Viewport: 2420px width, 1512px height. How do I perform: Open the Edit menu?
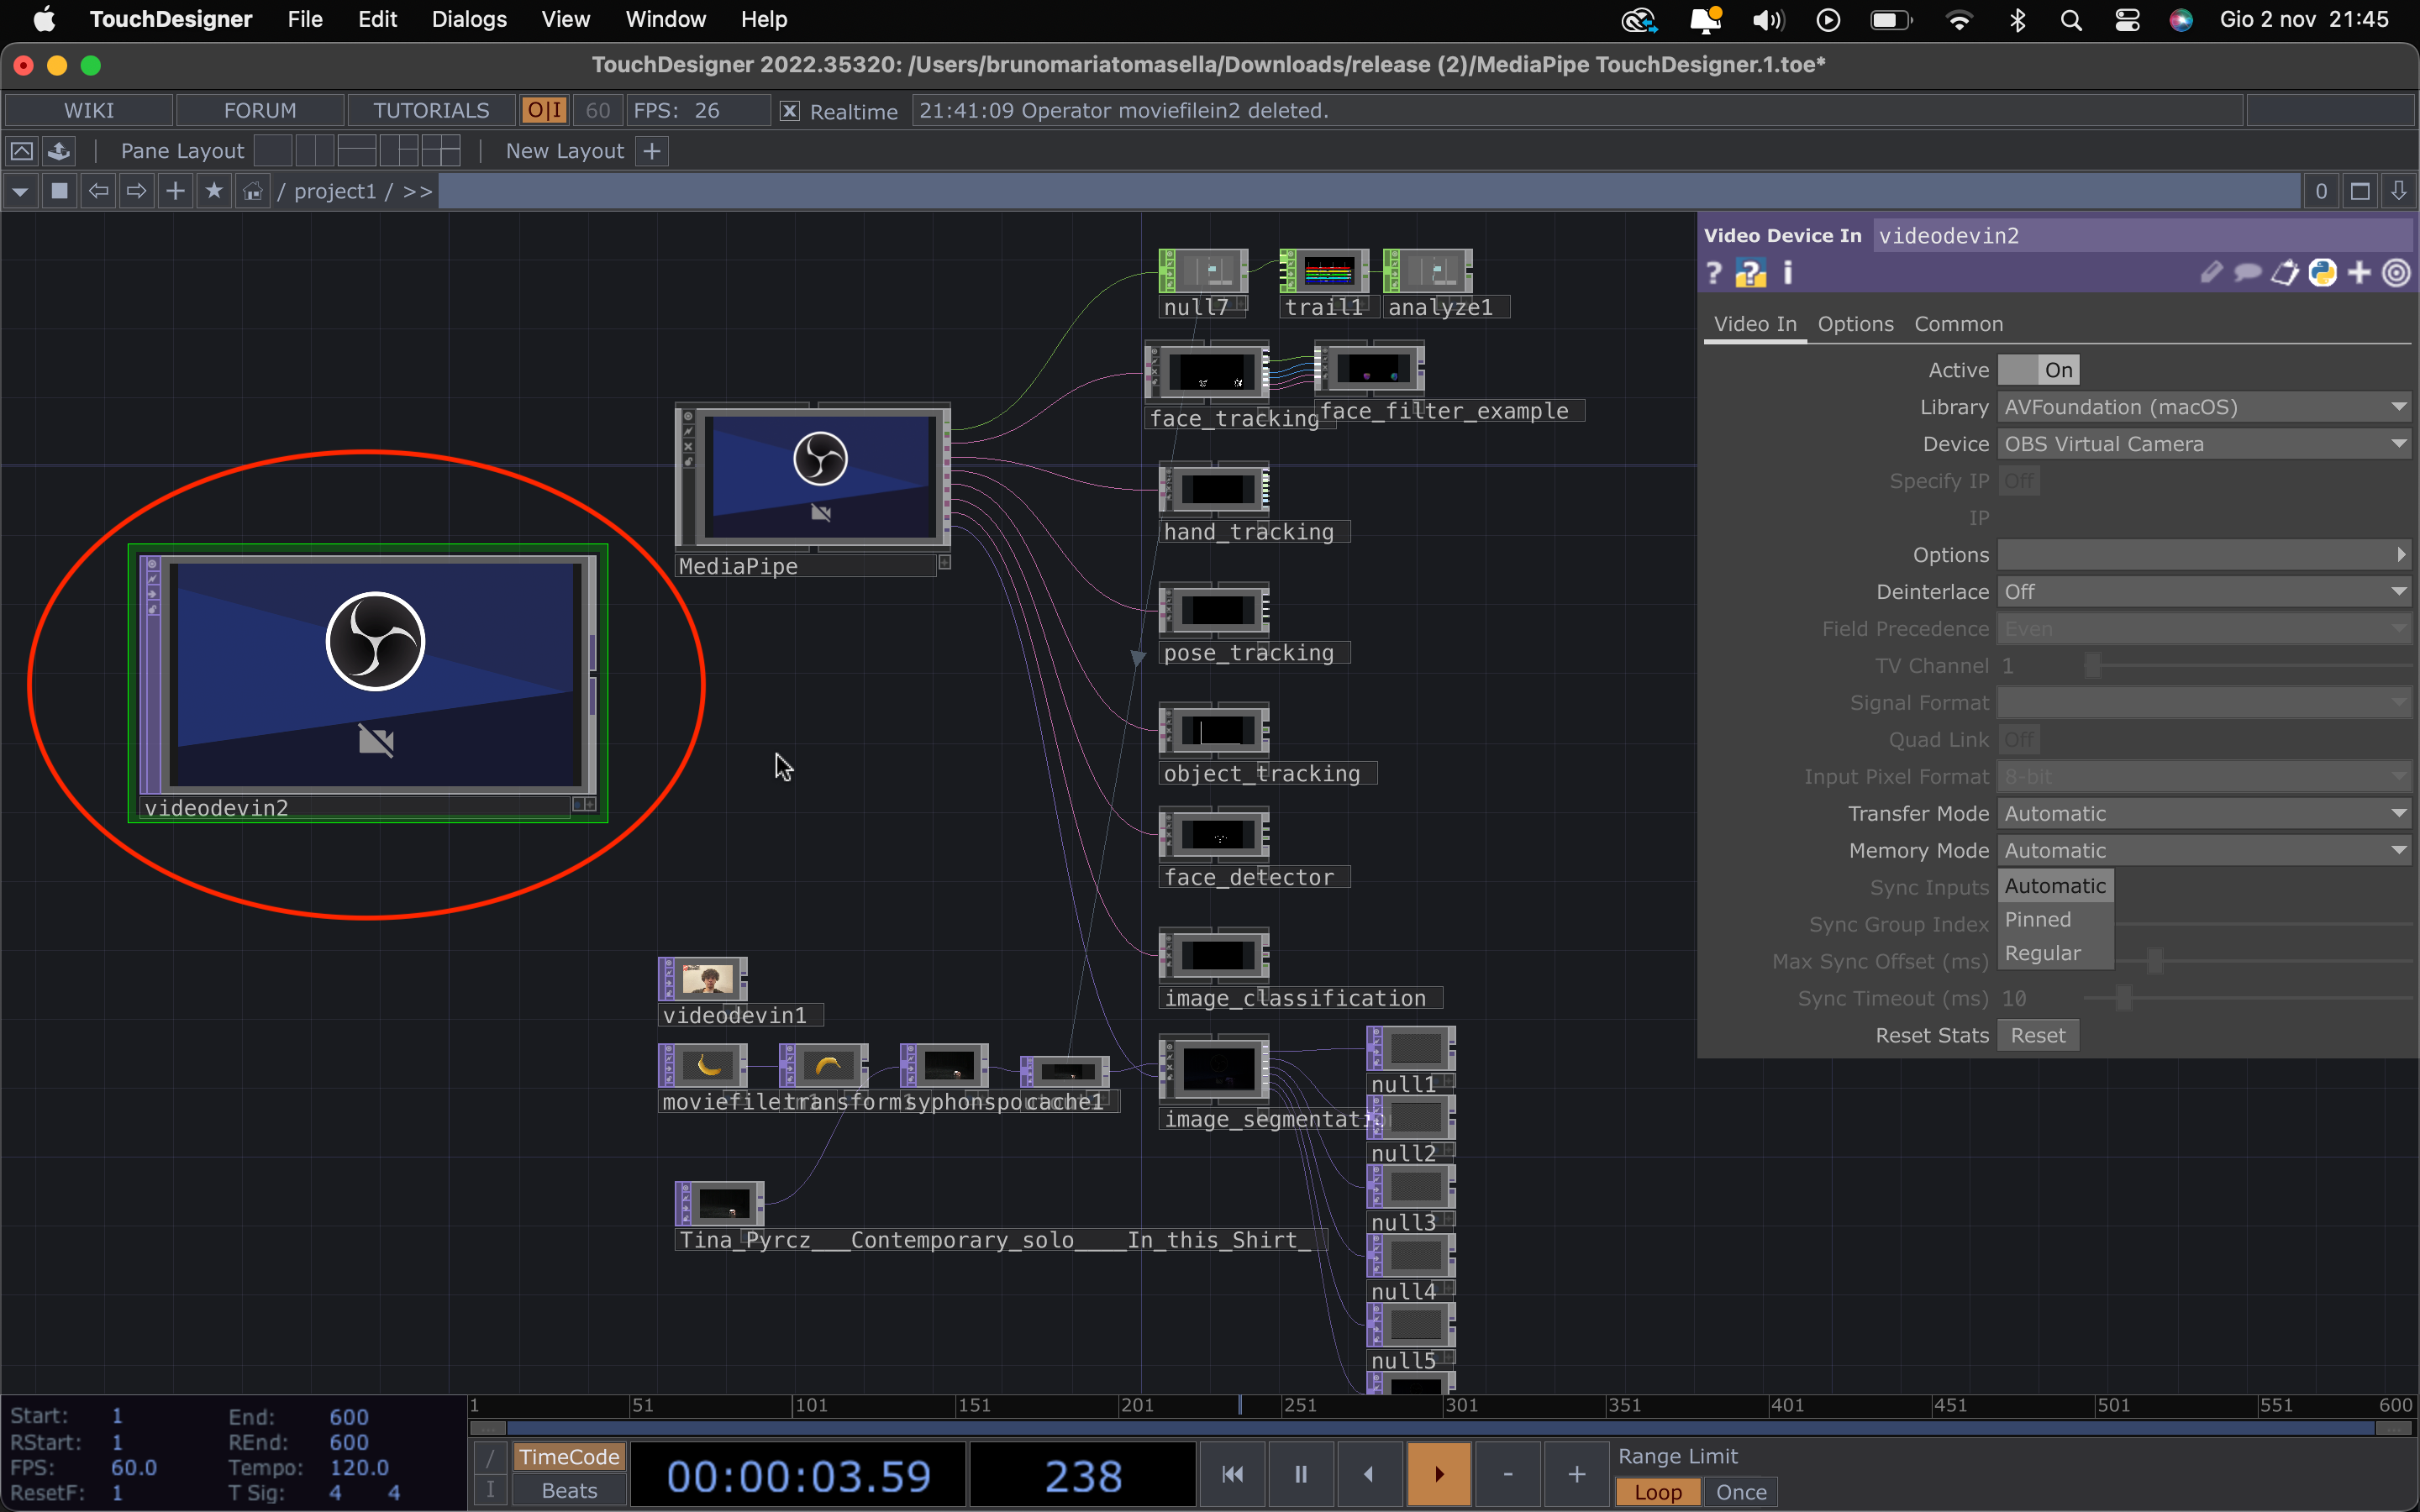coord(377,20)
